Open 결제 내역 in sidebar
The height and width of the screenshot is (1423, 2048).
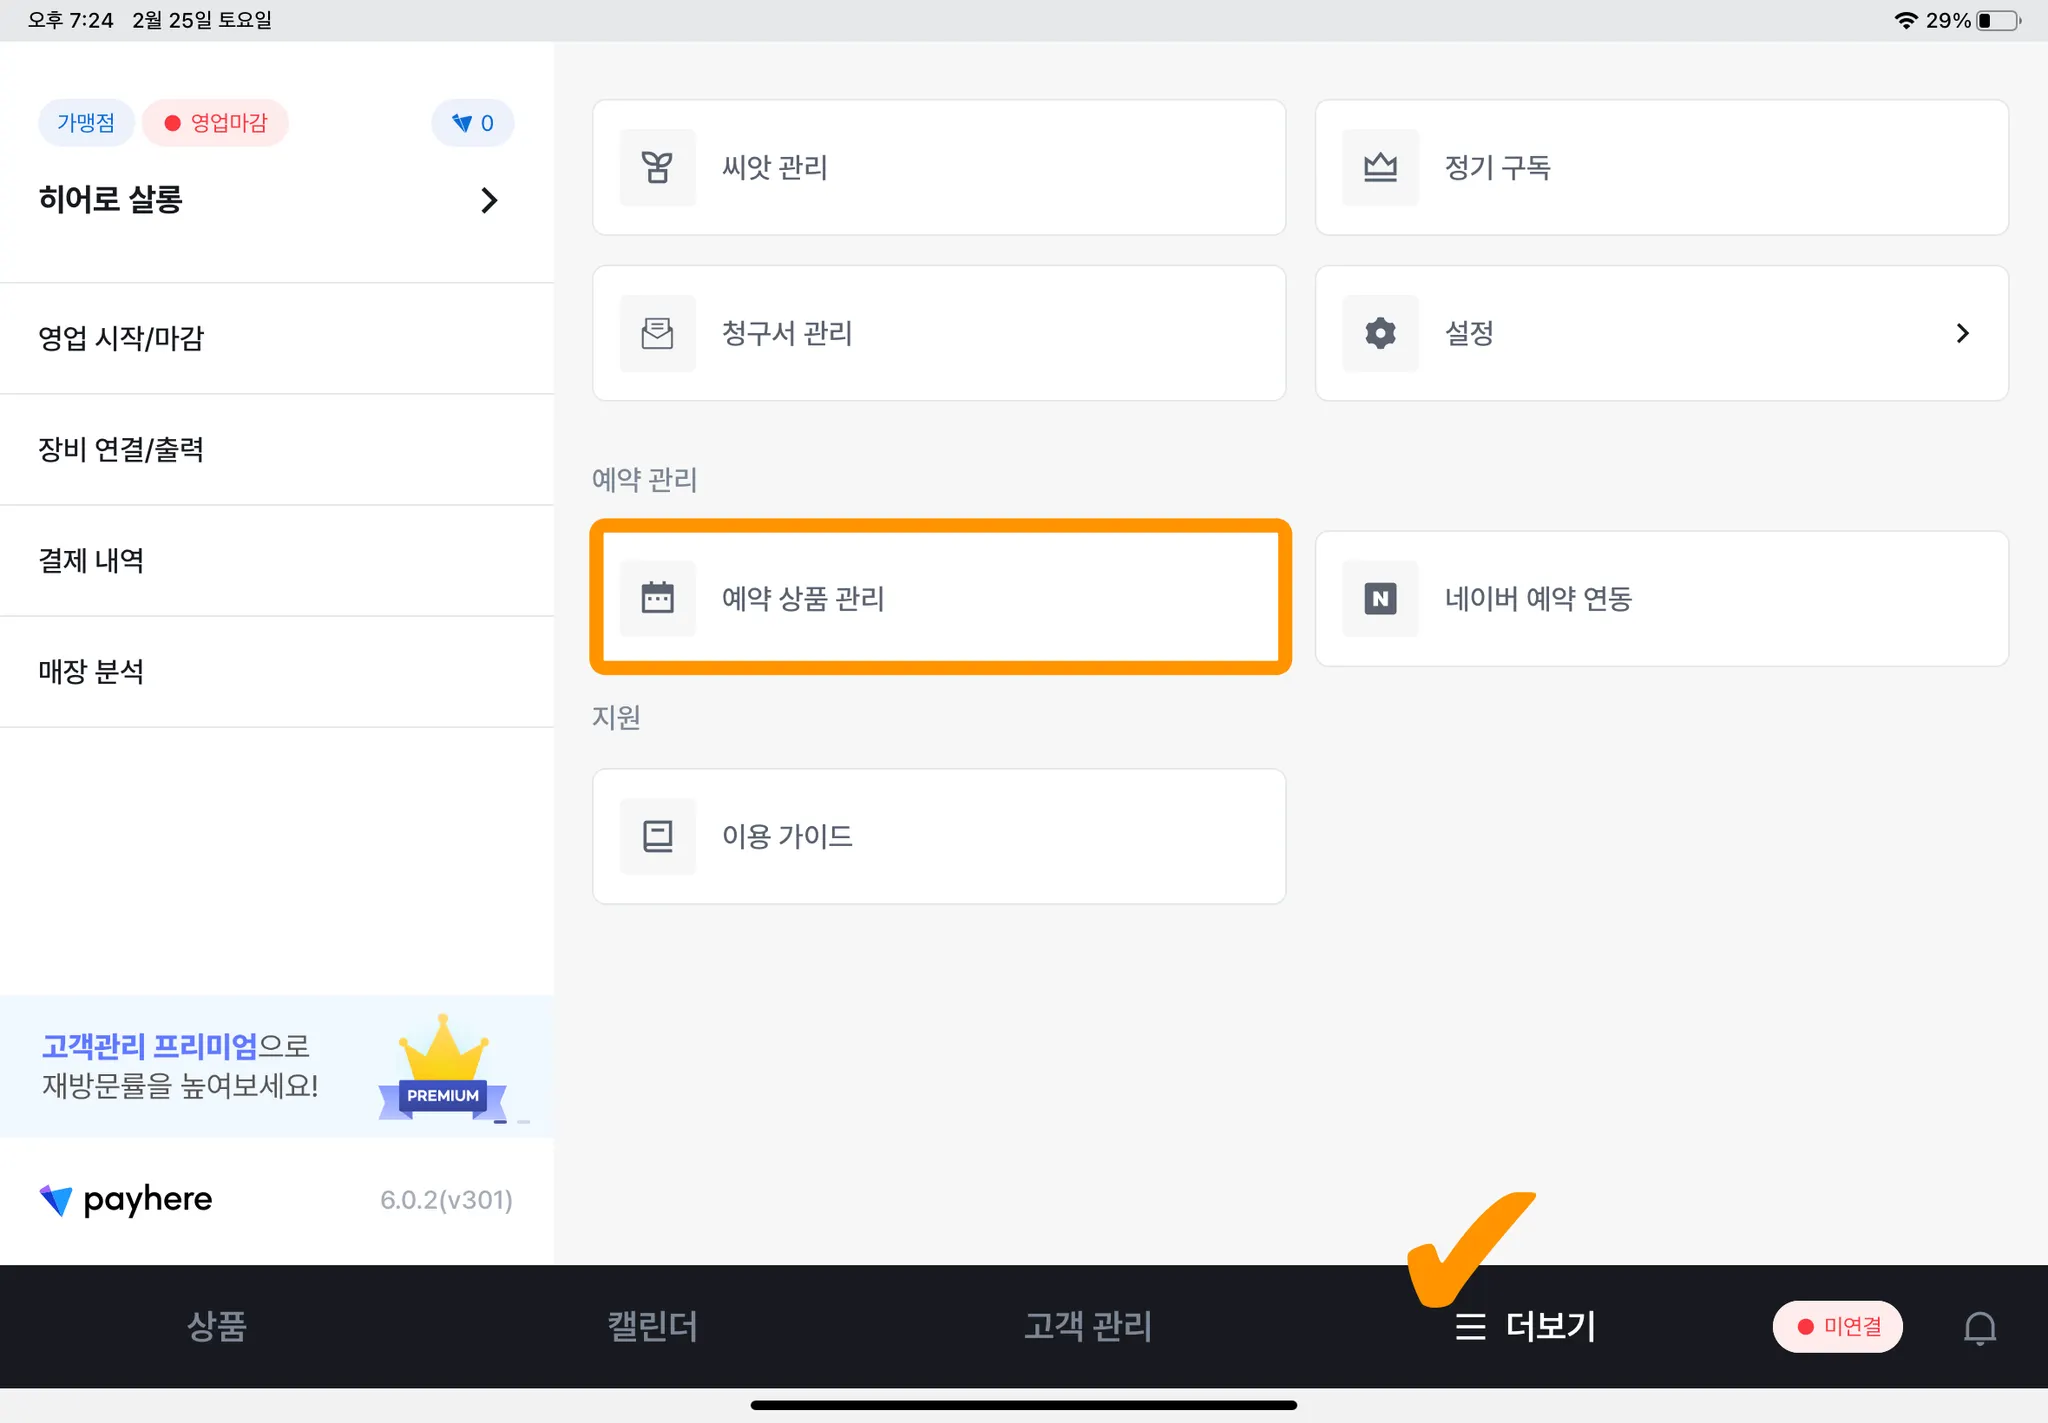pos(91,560)
